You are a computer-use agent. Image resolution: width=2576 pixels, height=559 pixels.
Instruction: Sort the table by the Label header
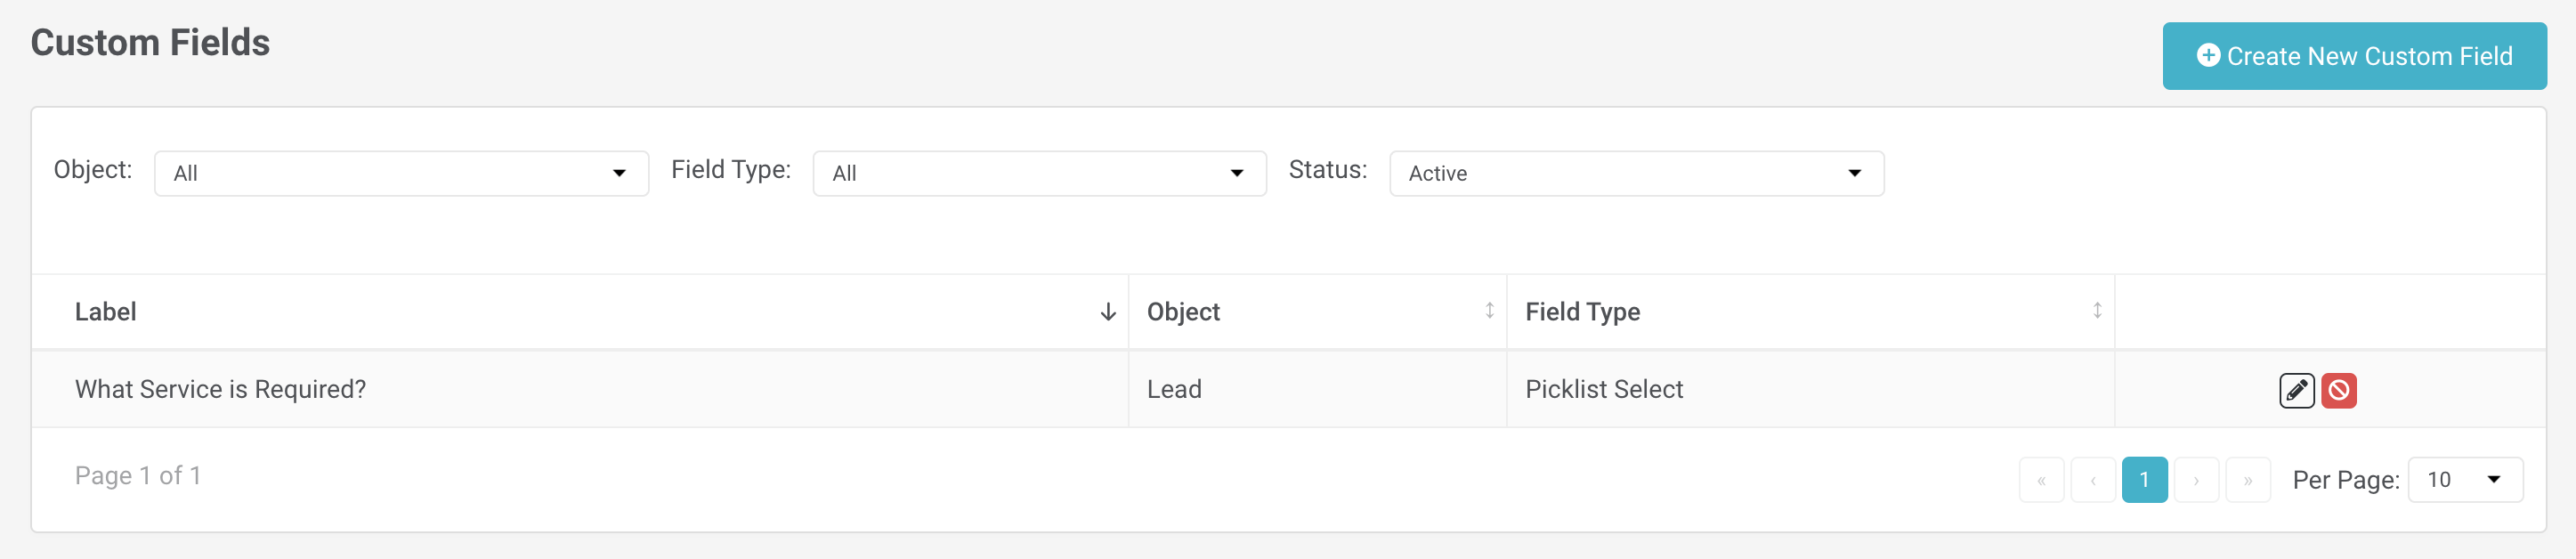[106, 312]
